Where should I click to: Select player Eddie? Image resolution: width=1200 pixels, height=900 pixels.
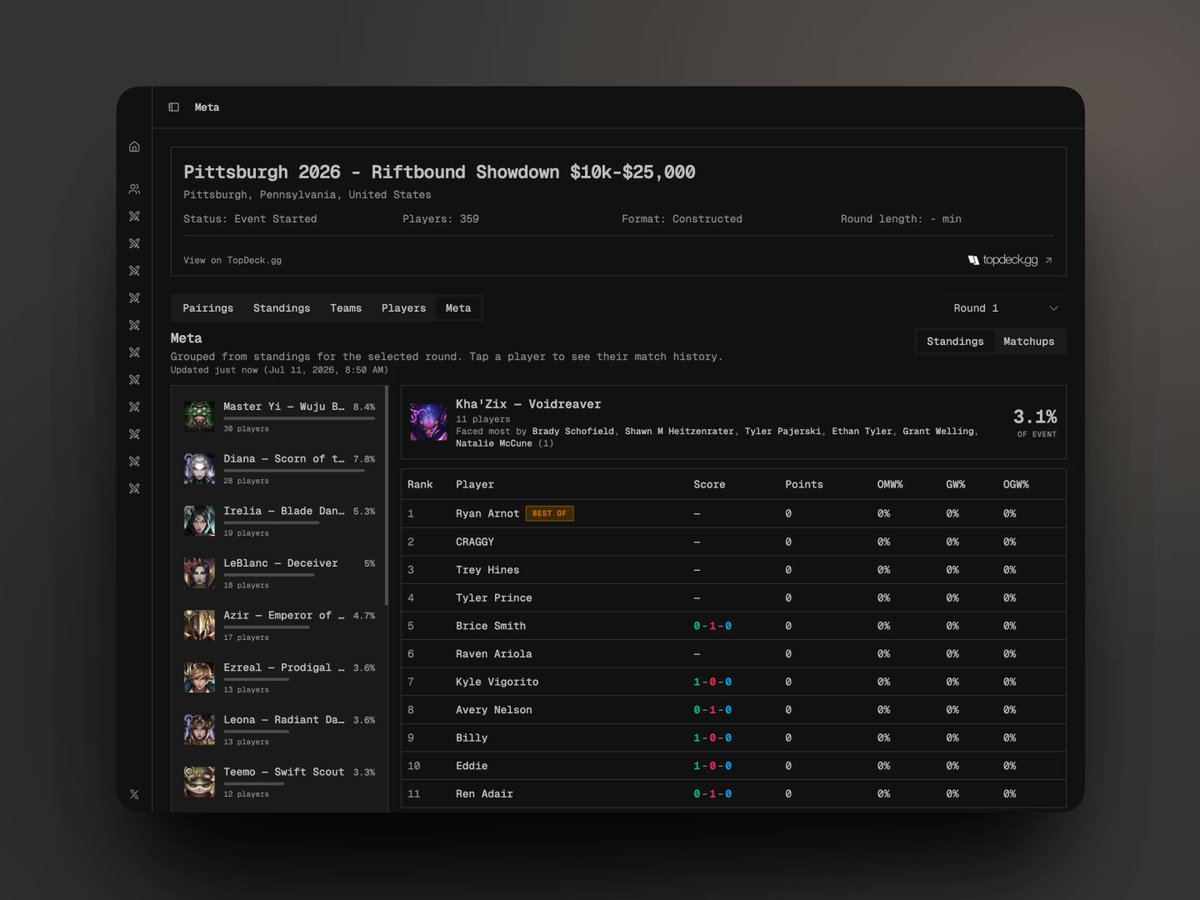tap(472, 765)
